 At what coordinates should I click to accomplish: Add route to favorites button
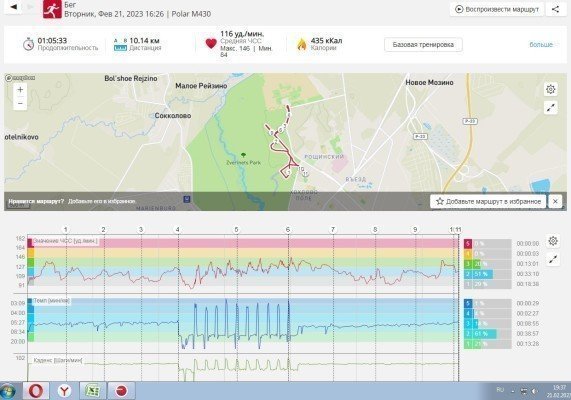pyautogui.click(x=488, y=201)
